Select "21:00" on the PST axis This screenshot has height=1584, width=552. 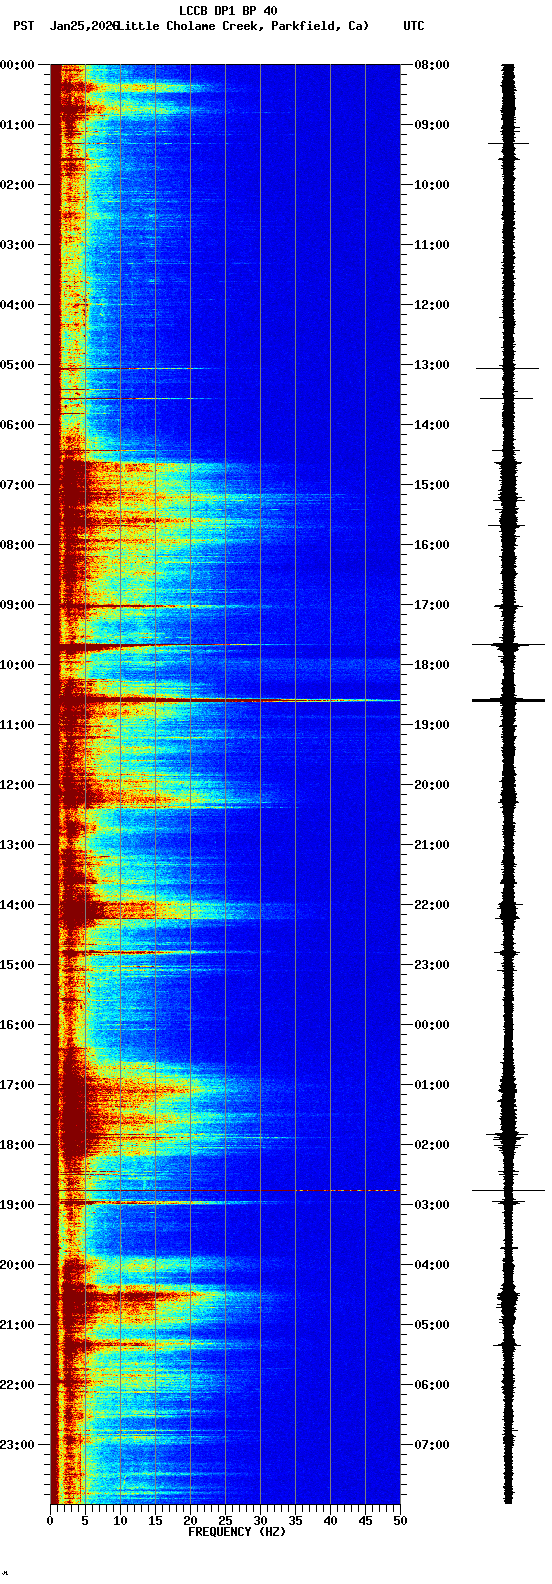pos(18,1325)
